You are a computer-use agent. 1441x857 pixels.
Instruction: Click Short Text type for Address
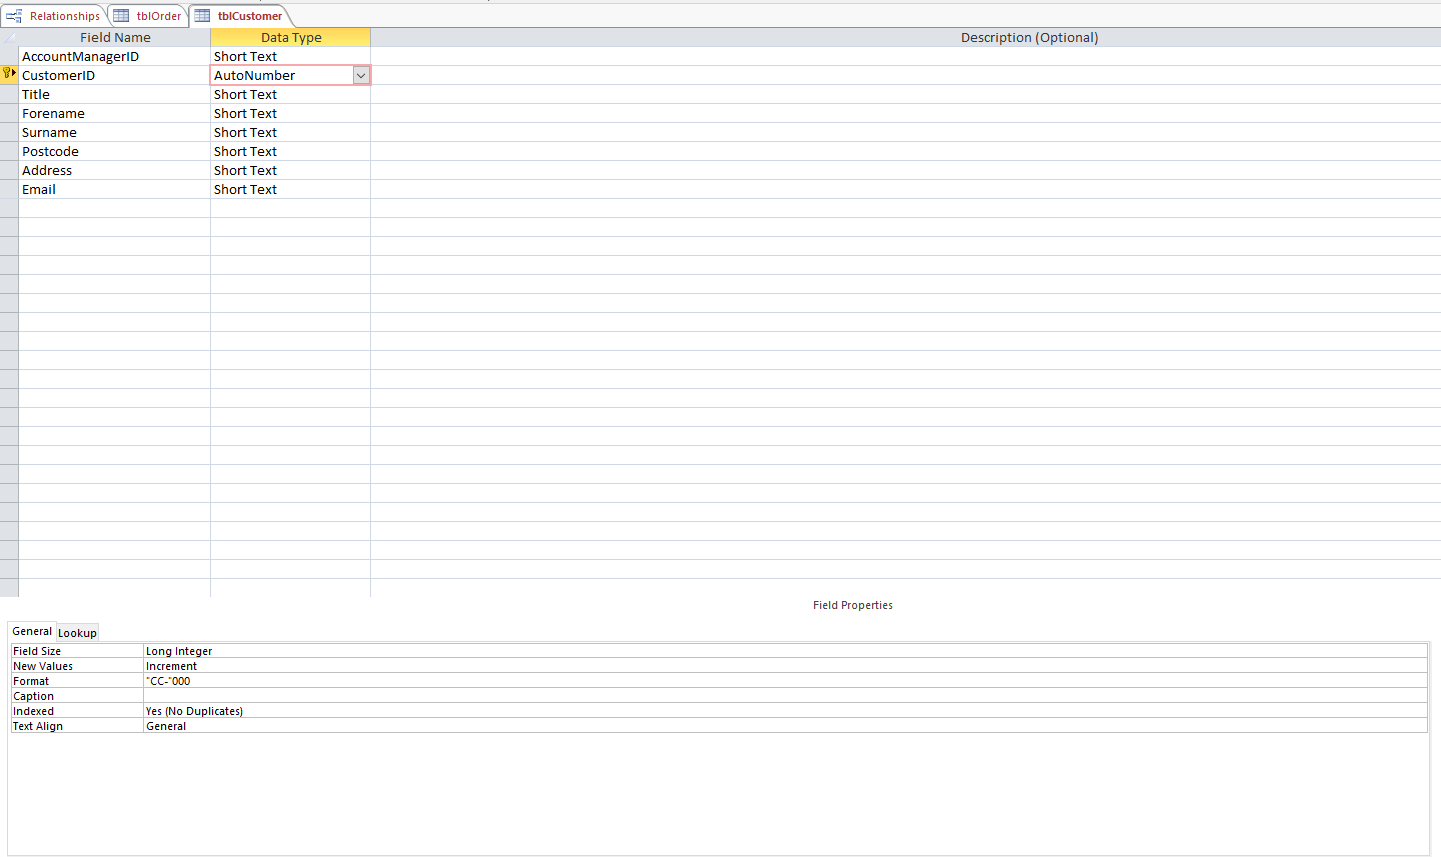coord(290,170)
